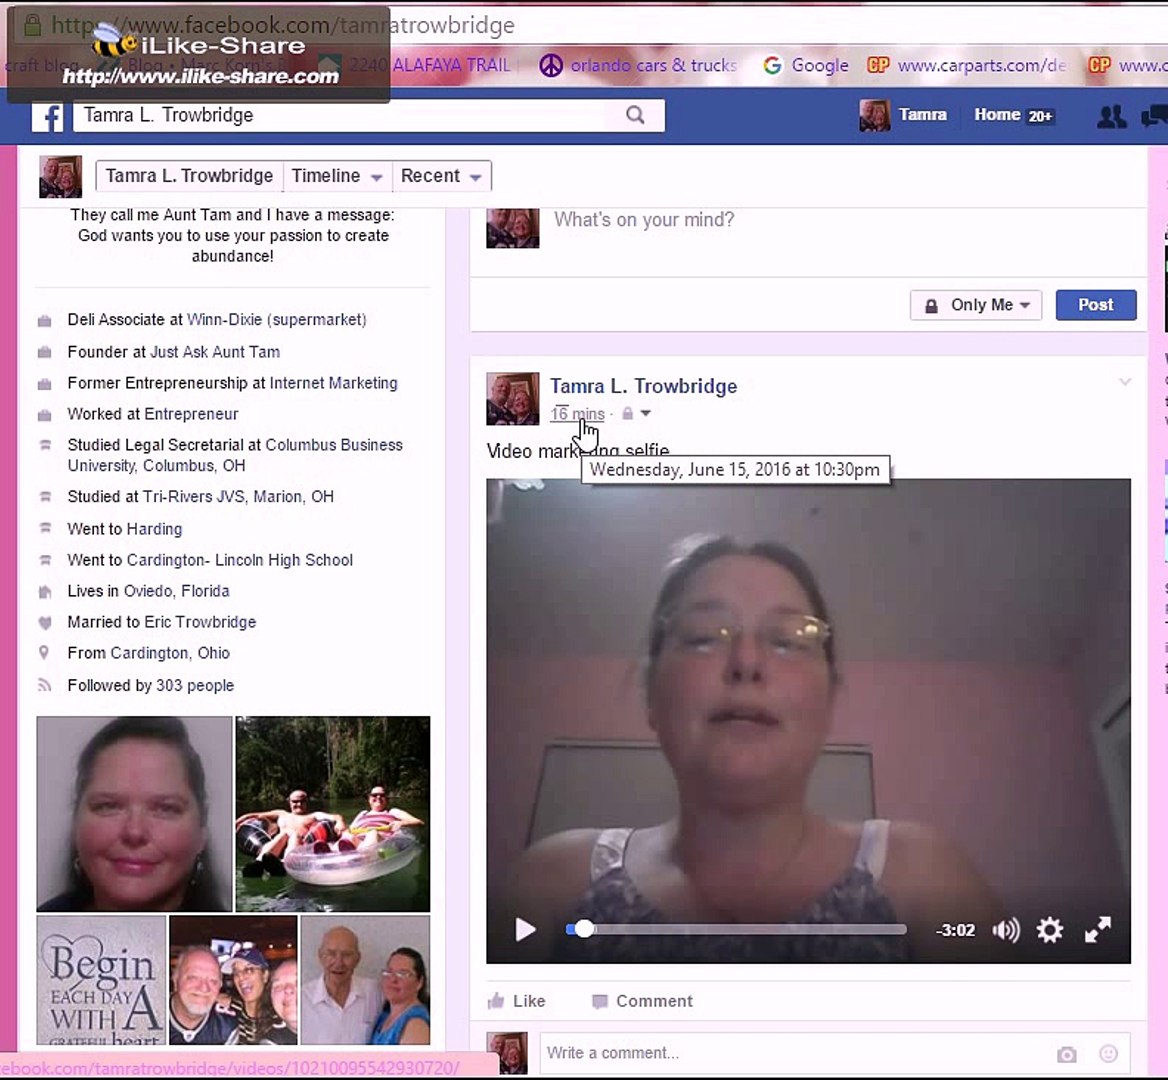Open the post options chevron

coord(1125,381)
